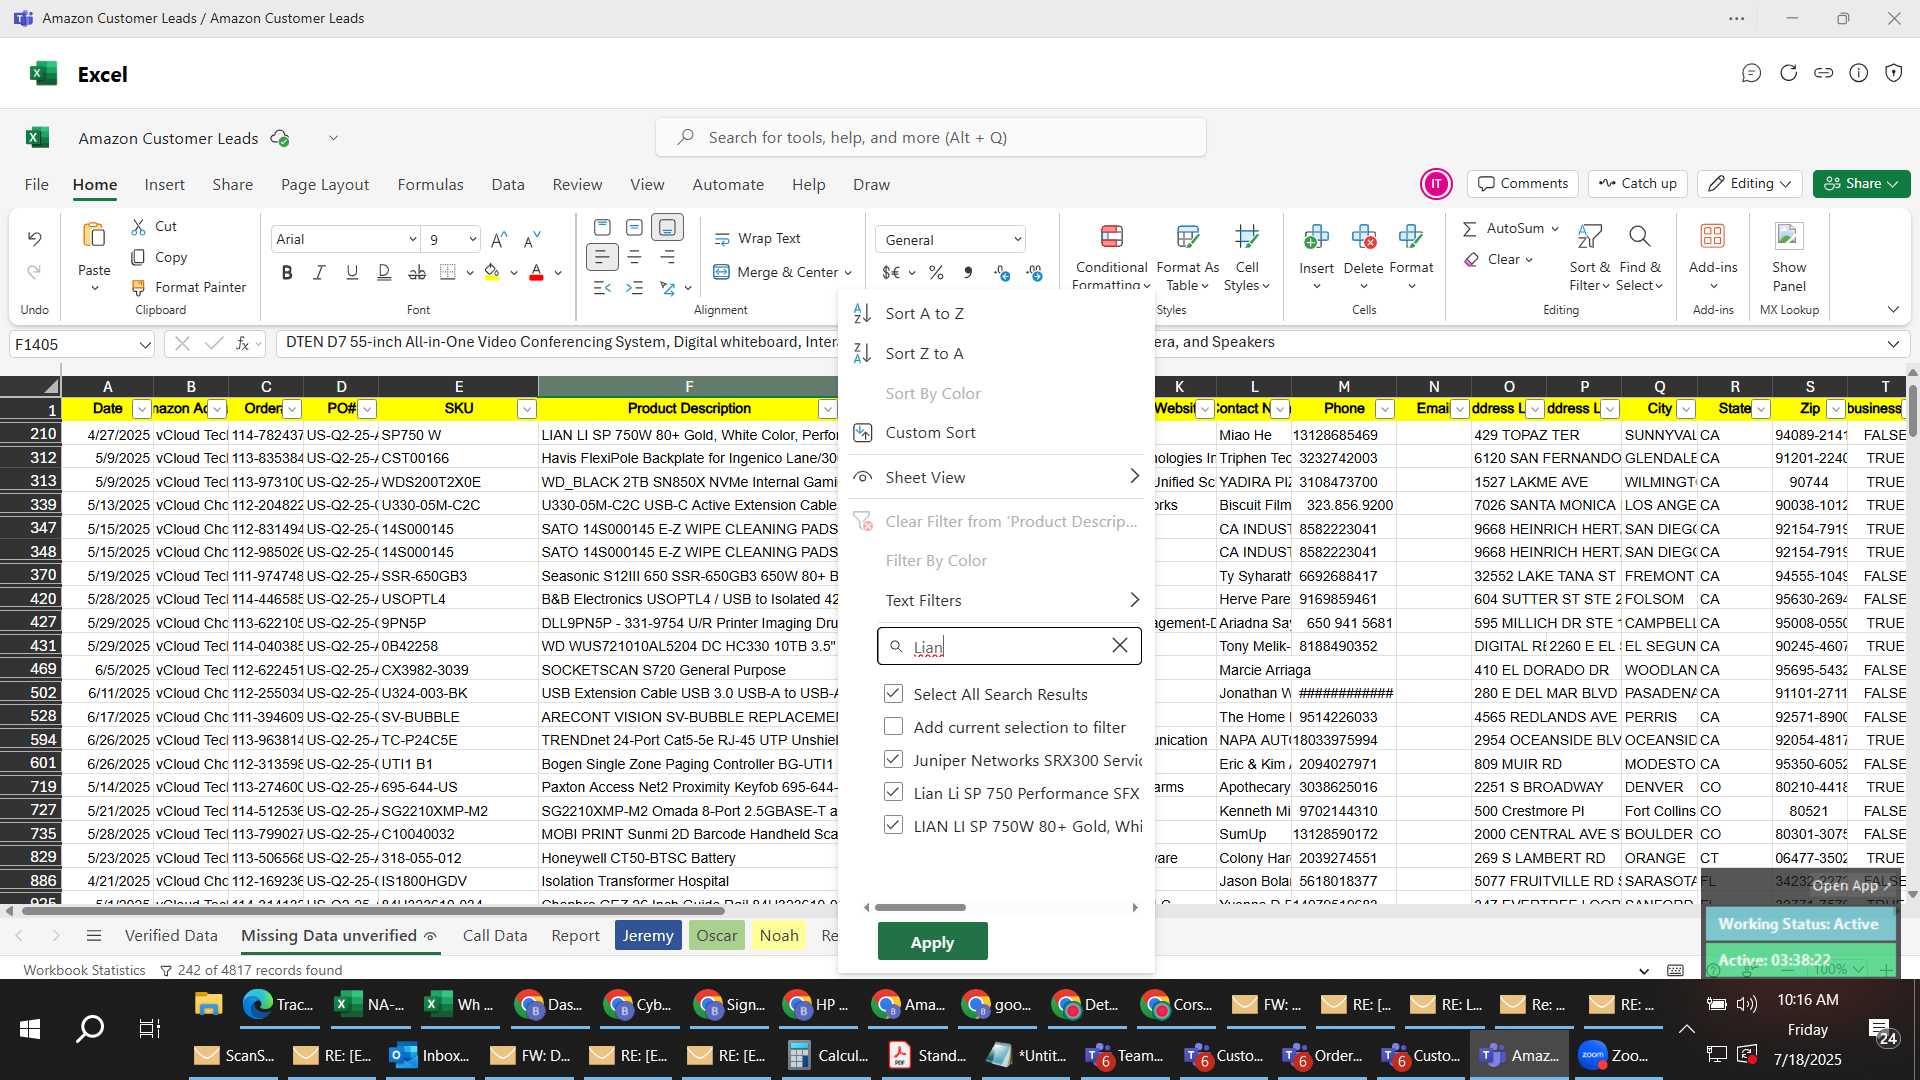Uncheck Juniper Networks SRX300 item

(893, 760)
